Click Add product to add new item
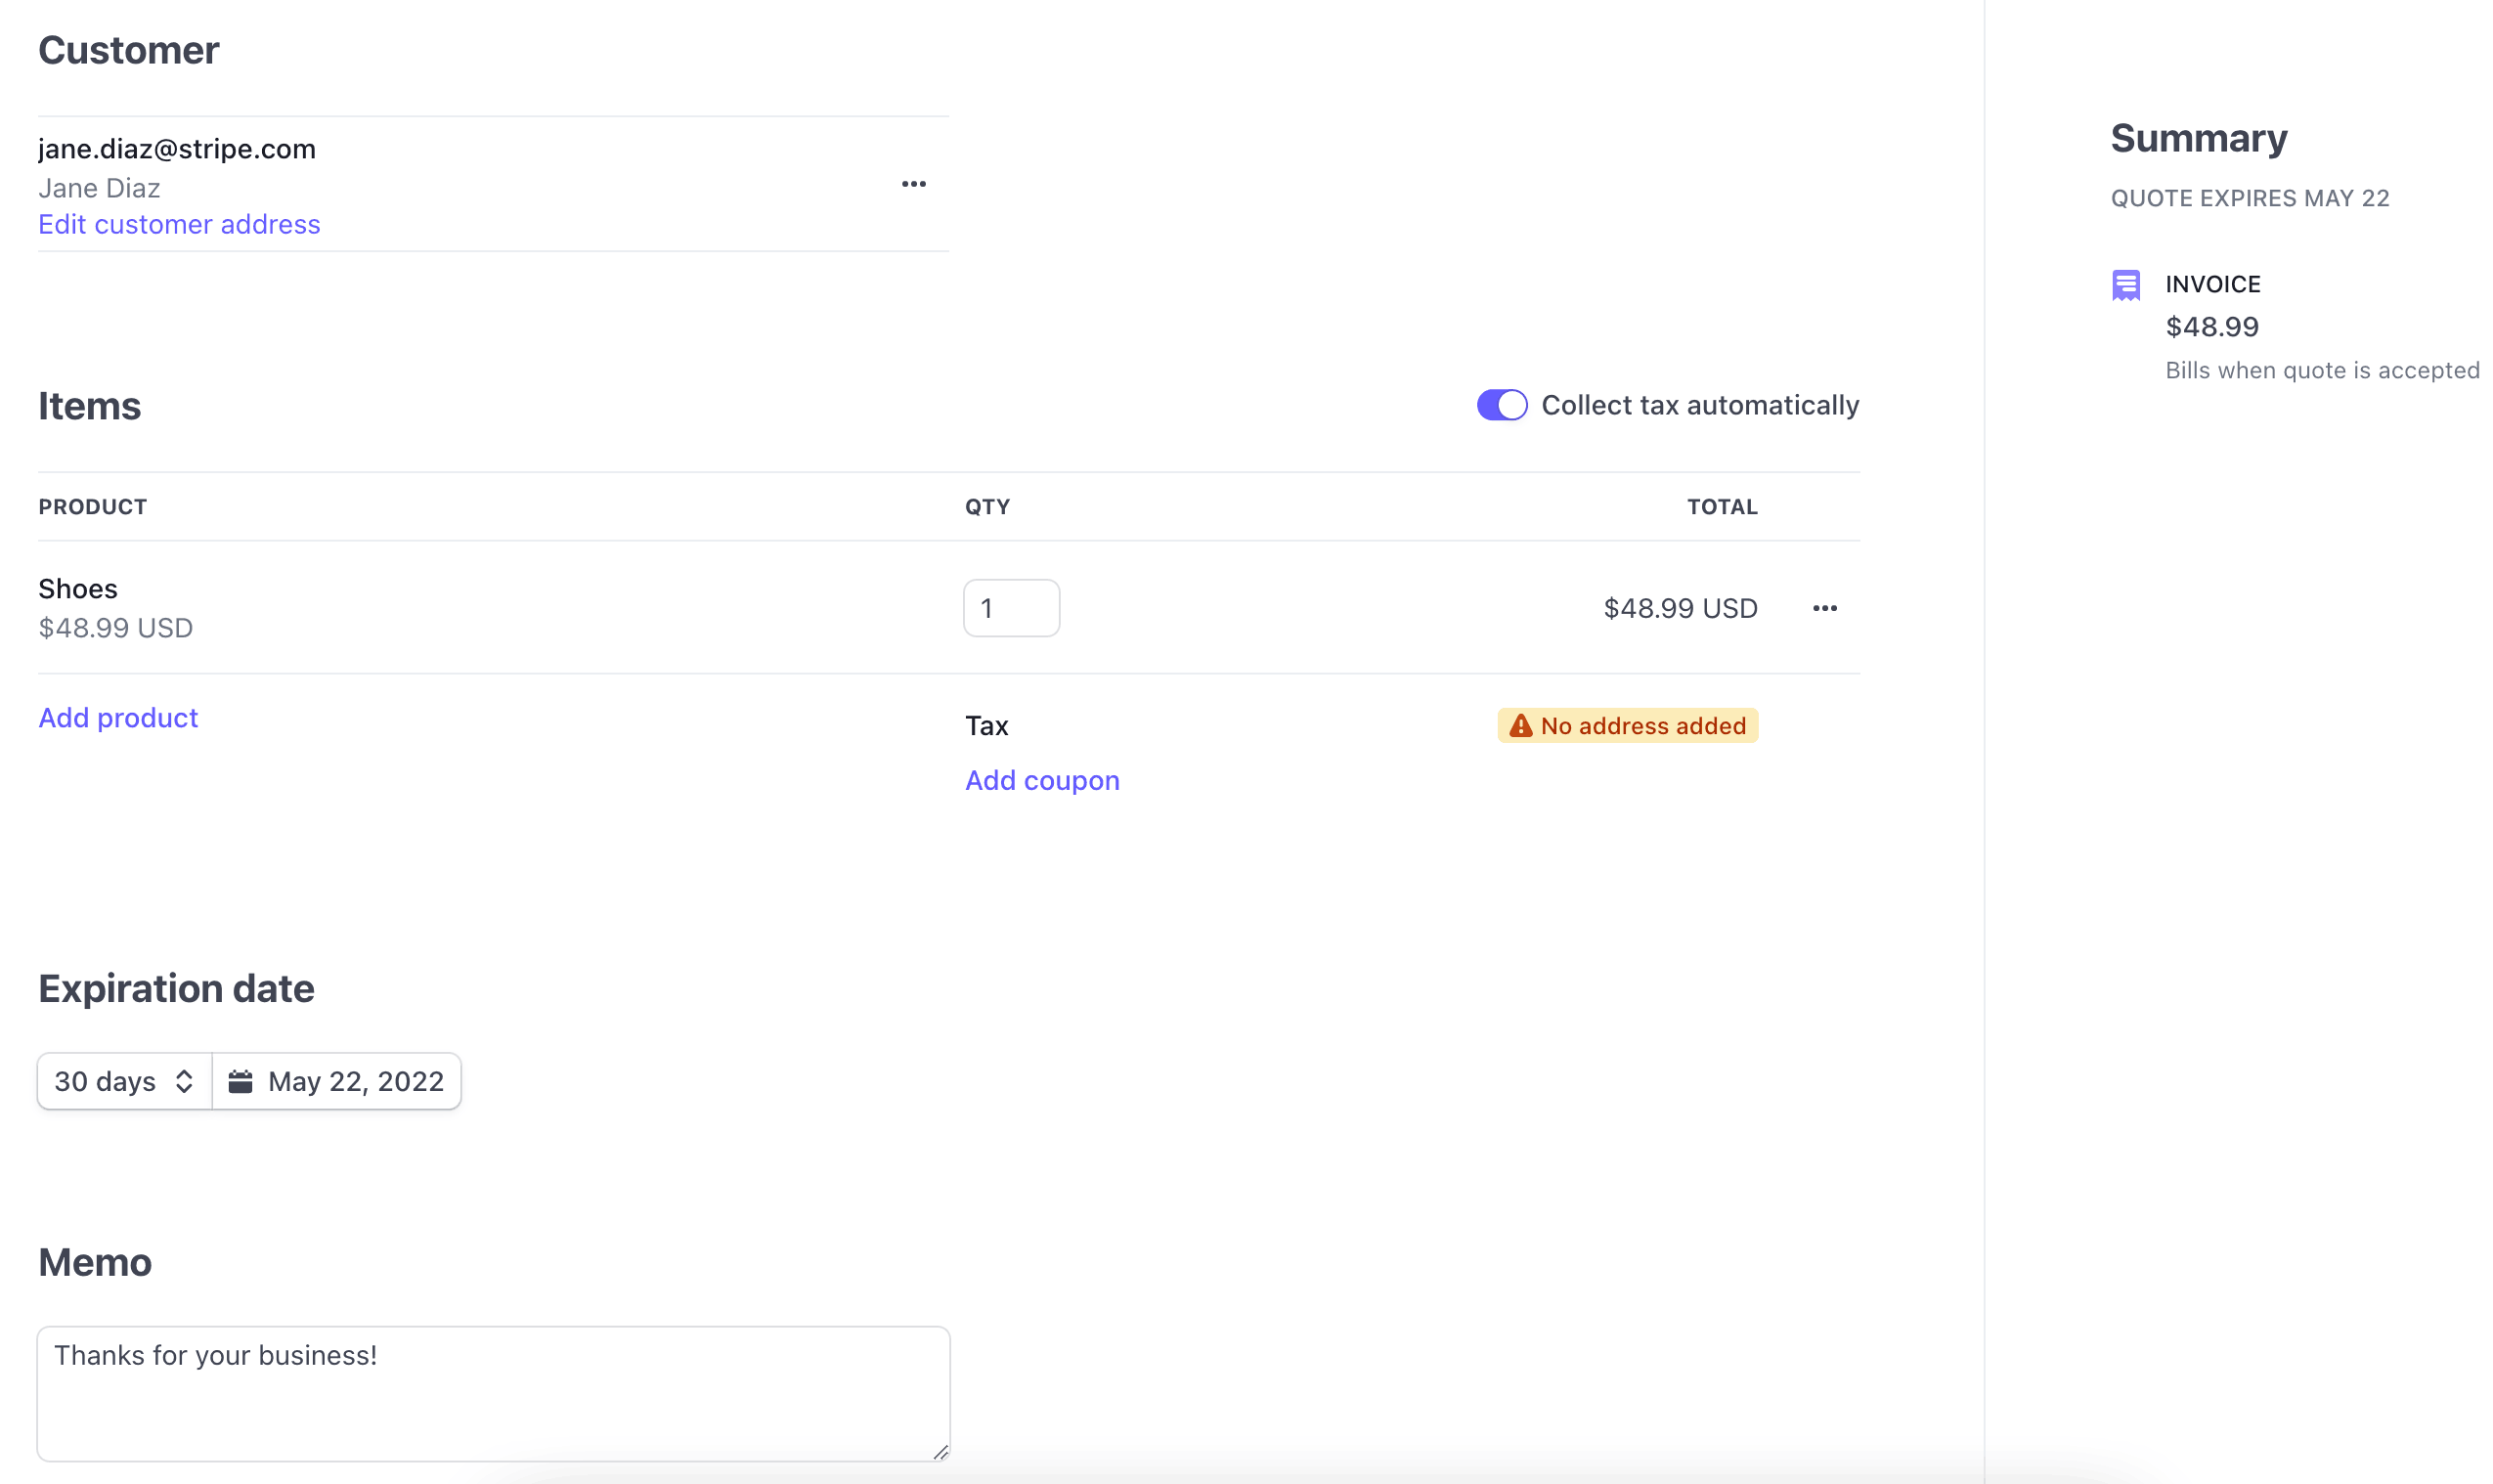Image resolution: width=2493 pixels, height=1484 pixels. click(x=118, y=716)
